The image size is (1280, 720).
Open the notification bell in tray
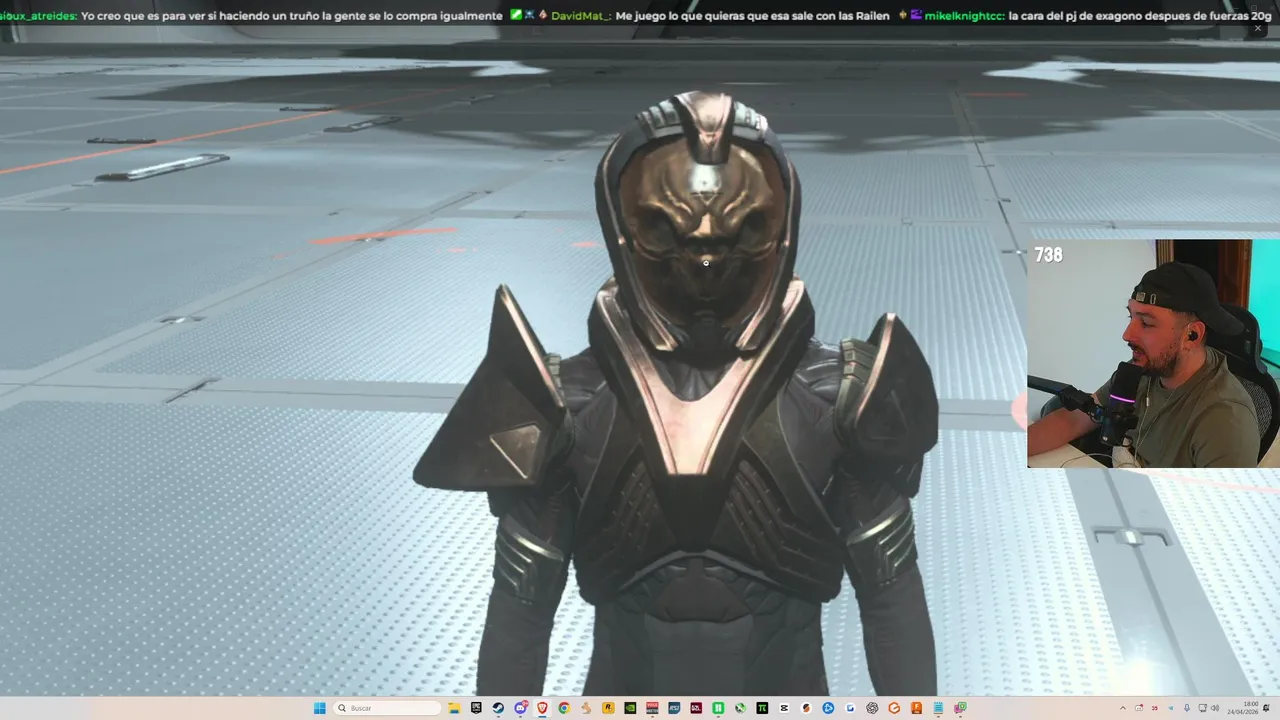pos(1266,708)
